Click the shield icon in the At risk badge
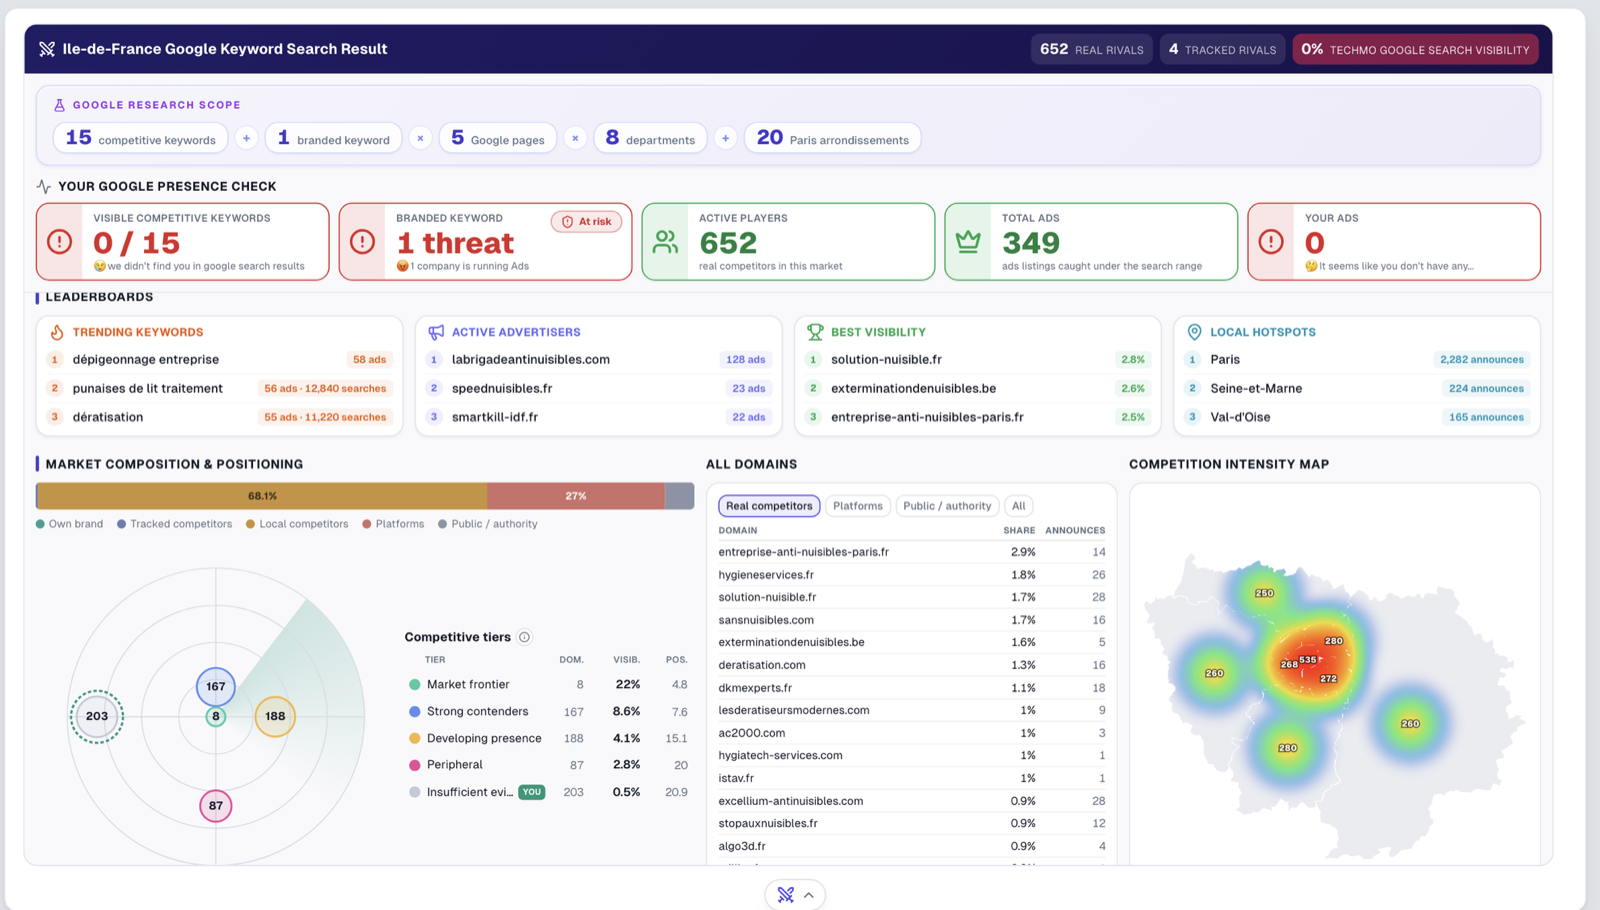1600x910 pixels. pos(568,222)
